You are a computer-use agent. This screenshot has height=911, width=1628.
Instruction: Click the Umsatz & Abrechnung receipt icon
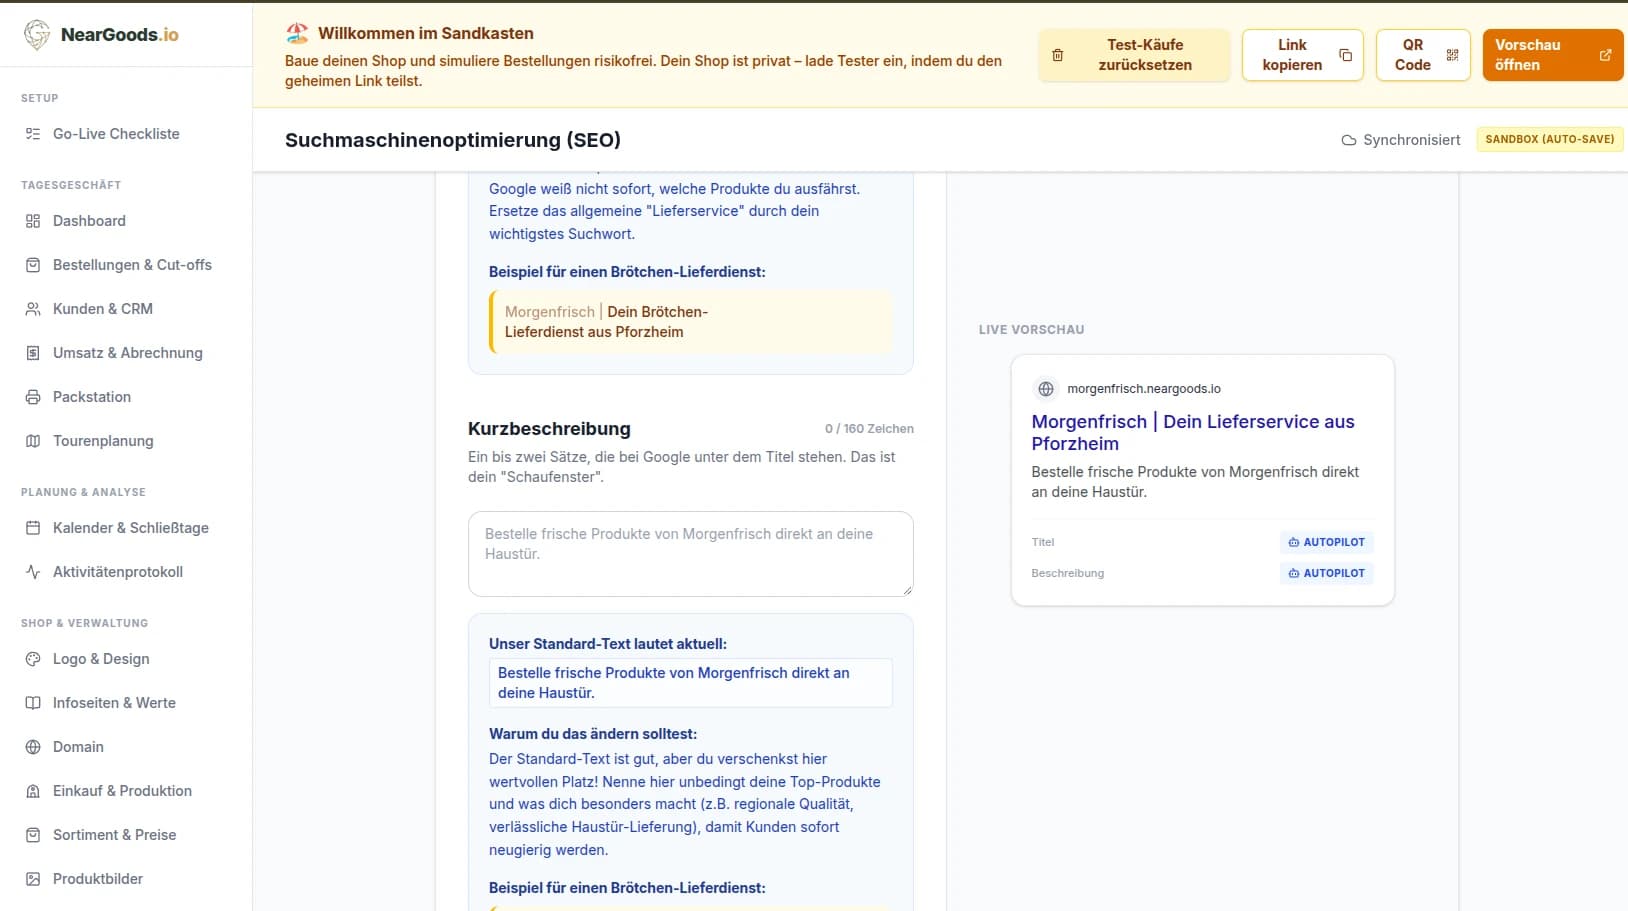(x=33, y=353)
